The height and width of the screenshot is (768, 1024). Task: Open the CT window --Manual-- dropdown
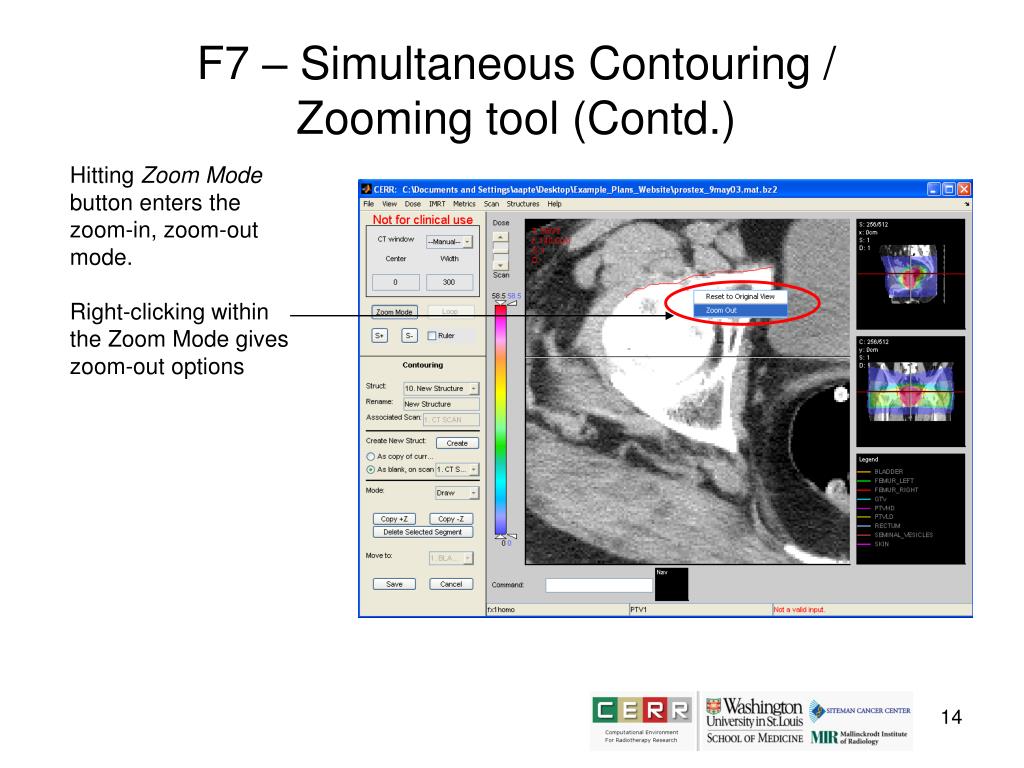(449, 242)
